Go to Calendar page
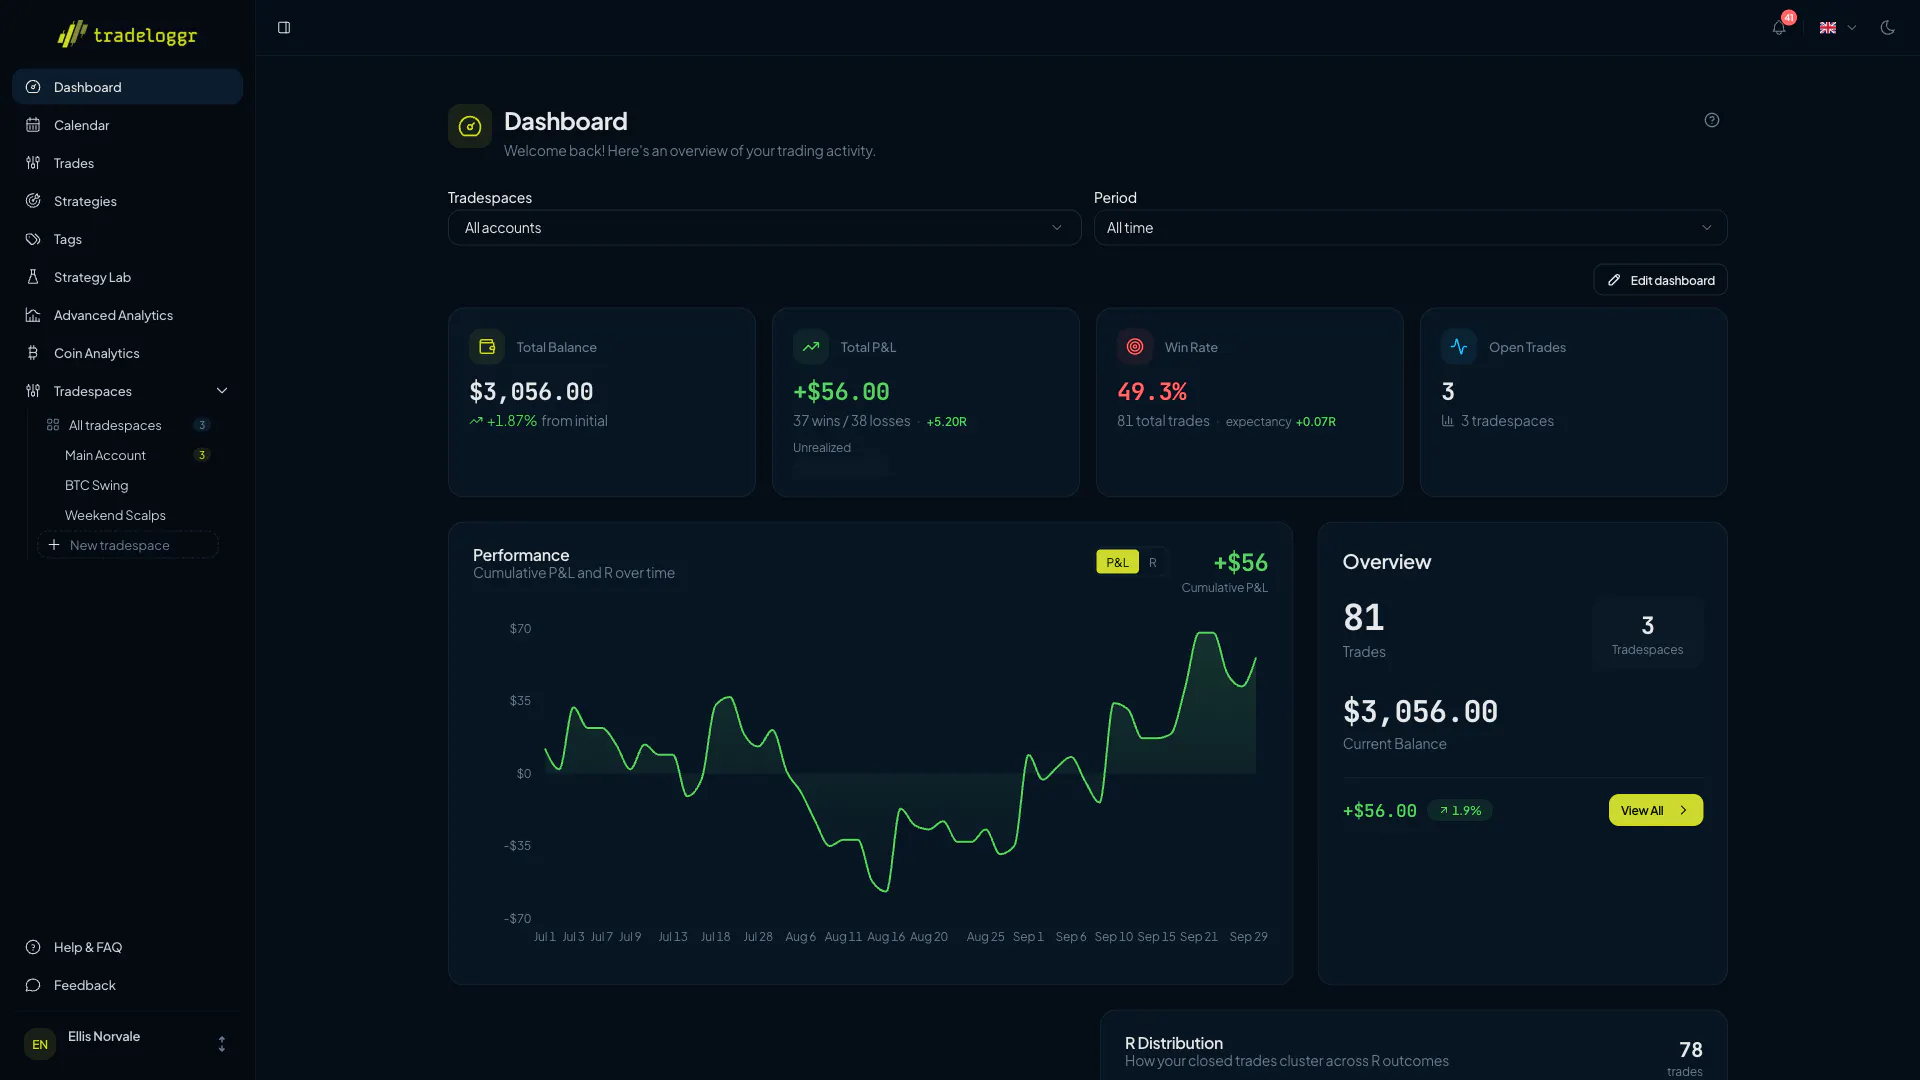Image resolution: width=1920 pixels, height=1080 pixels. pos(127,125)
